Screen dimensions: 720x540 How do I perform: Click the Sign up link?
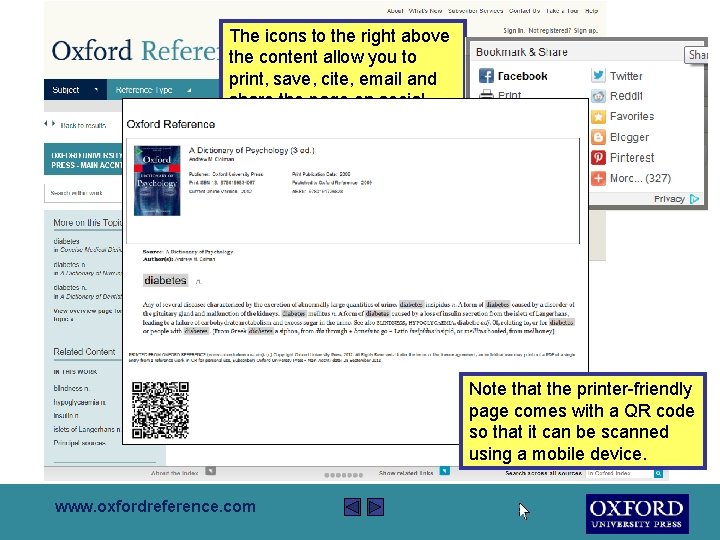[585, 31]
